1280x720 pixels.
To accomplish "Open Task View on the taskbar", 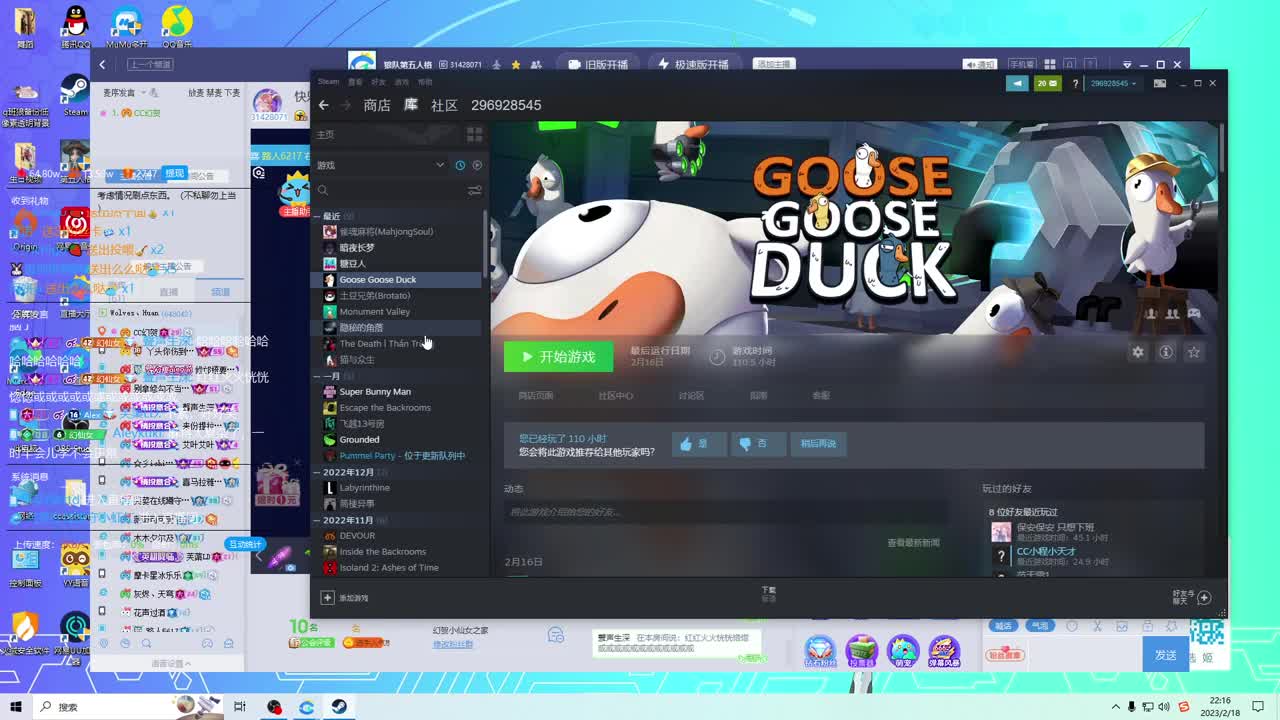I will coord(240,707).
